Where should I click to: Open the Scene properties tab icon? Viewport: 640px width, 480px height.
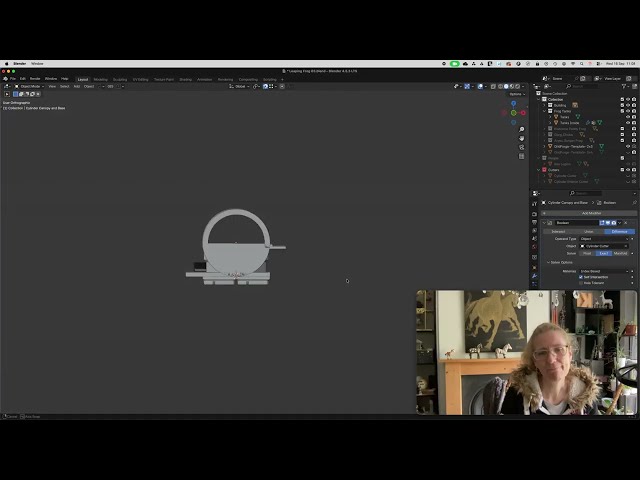534,239
